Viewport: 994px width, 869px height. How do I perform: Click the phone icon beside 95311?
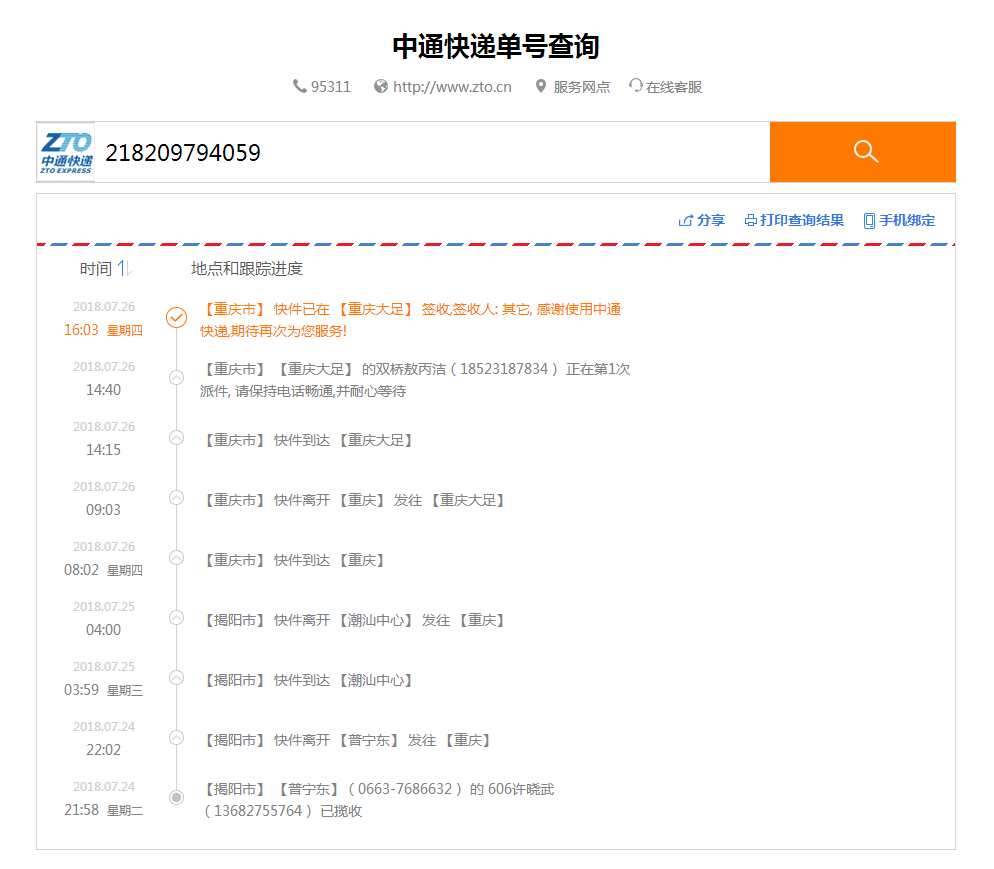point(299,86)
